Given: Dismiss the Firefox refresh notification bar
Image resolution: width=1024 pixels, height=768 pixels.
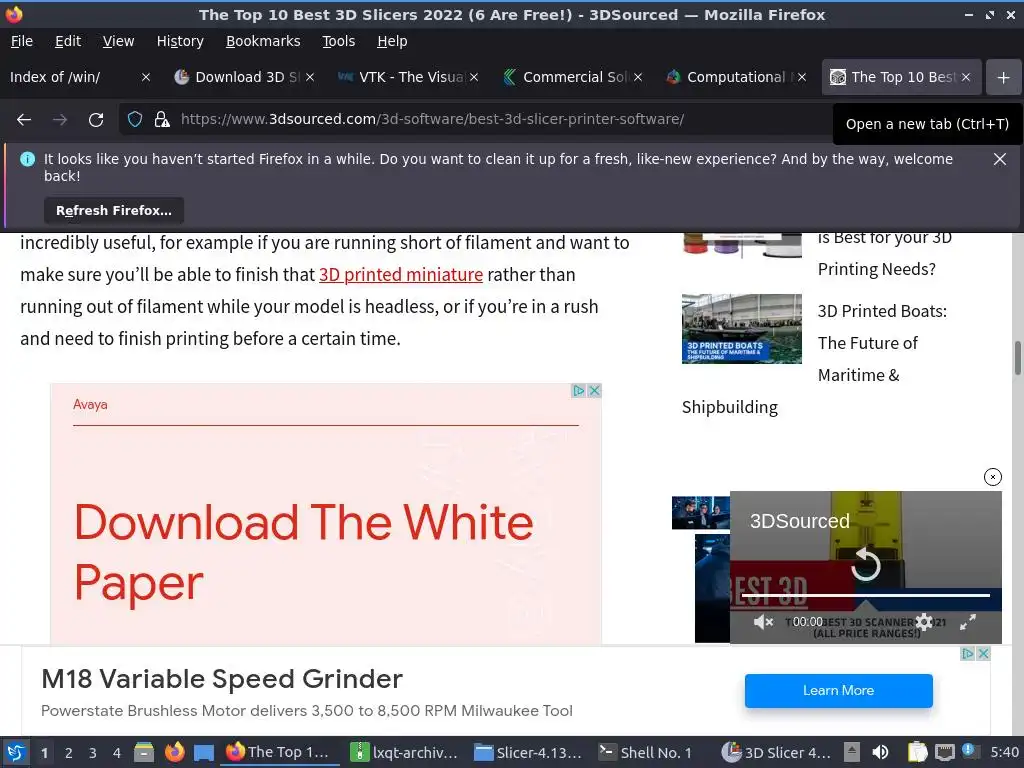Looking at the screenshot, I should (1000, 159).
